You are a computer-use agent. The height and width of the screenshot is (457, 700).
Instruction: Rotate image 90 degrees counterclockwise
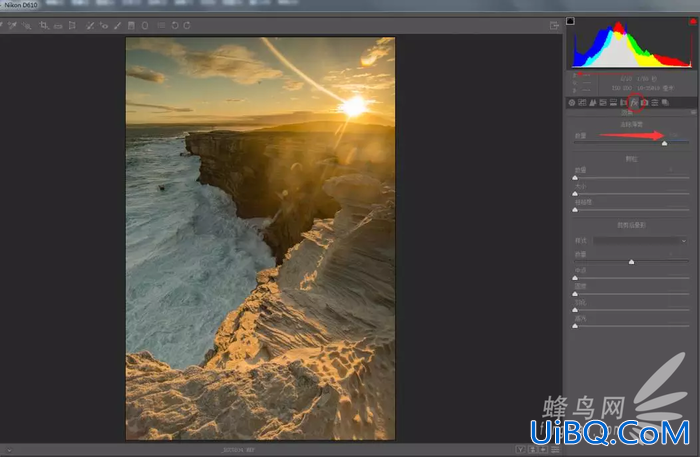point(175,25)
